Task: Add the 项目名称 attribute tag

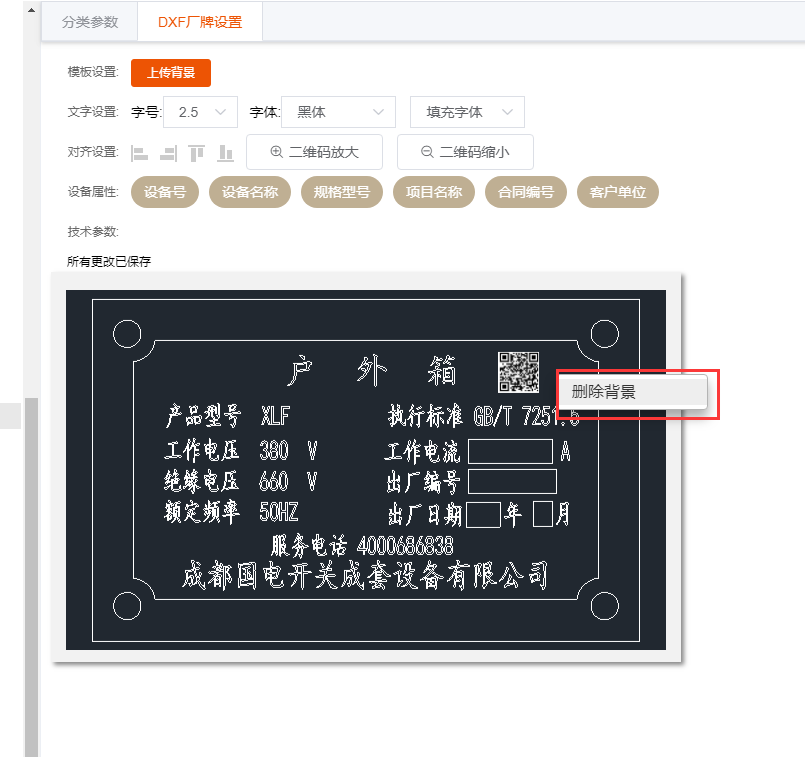Action: point(434,192)
